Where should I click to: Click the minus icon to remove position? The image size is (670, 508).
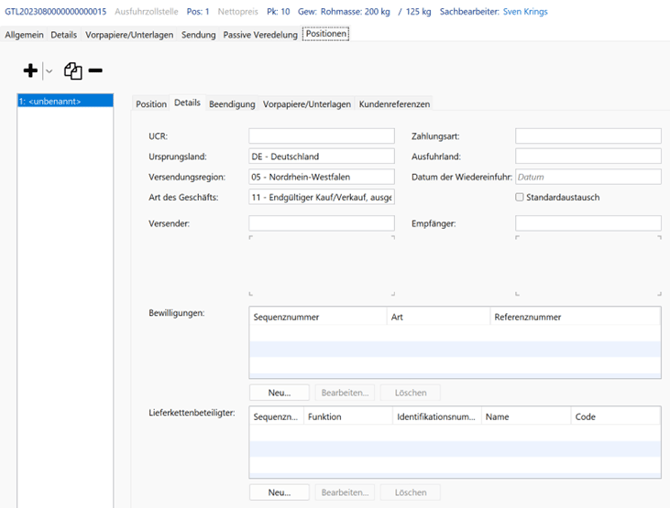(95, 70)
